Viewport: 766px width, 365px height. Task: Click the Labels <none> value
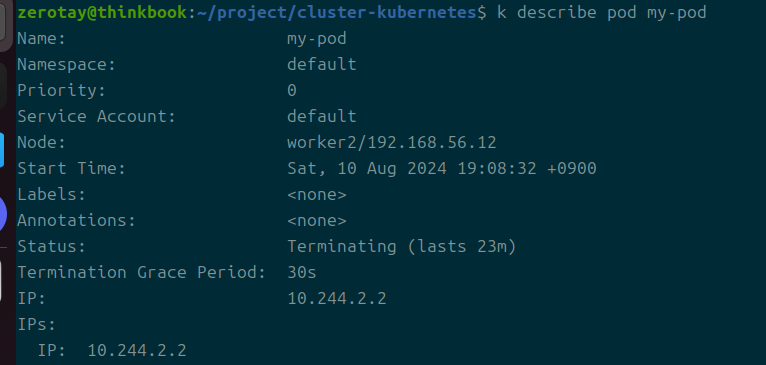coord(317,194)
